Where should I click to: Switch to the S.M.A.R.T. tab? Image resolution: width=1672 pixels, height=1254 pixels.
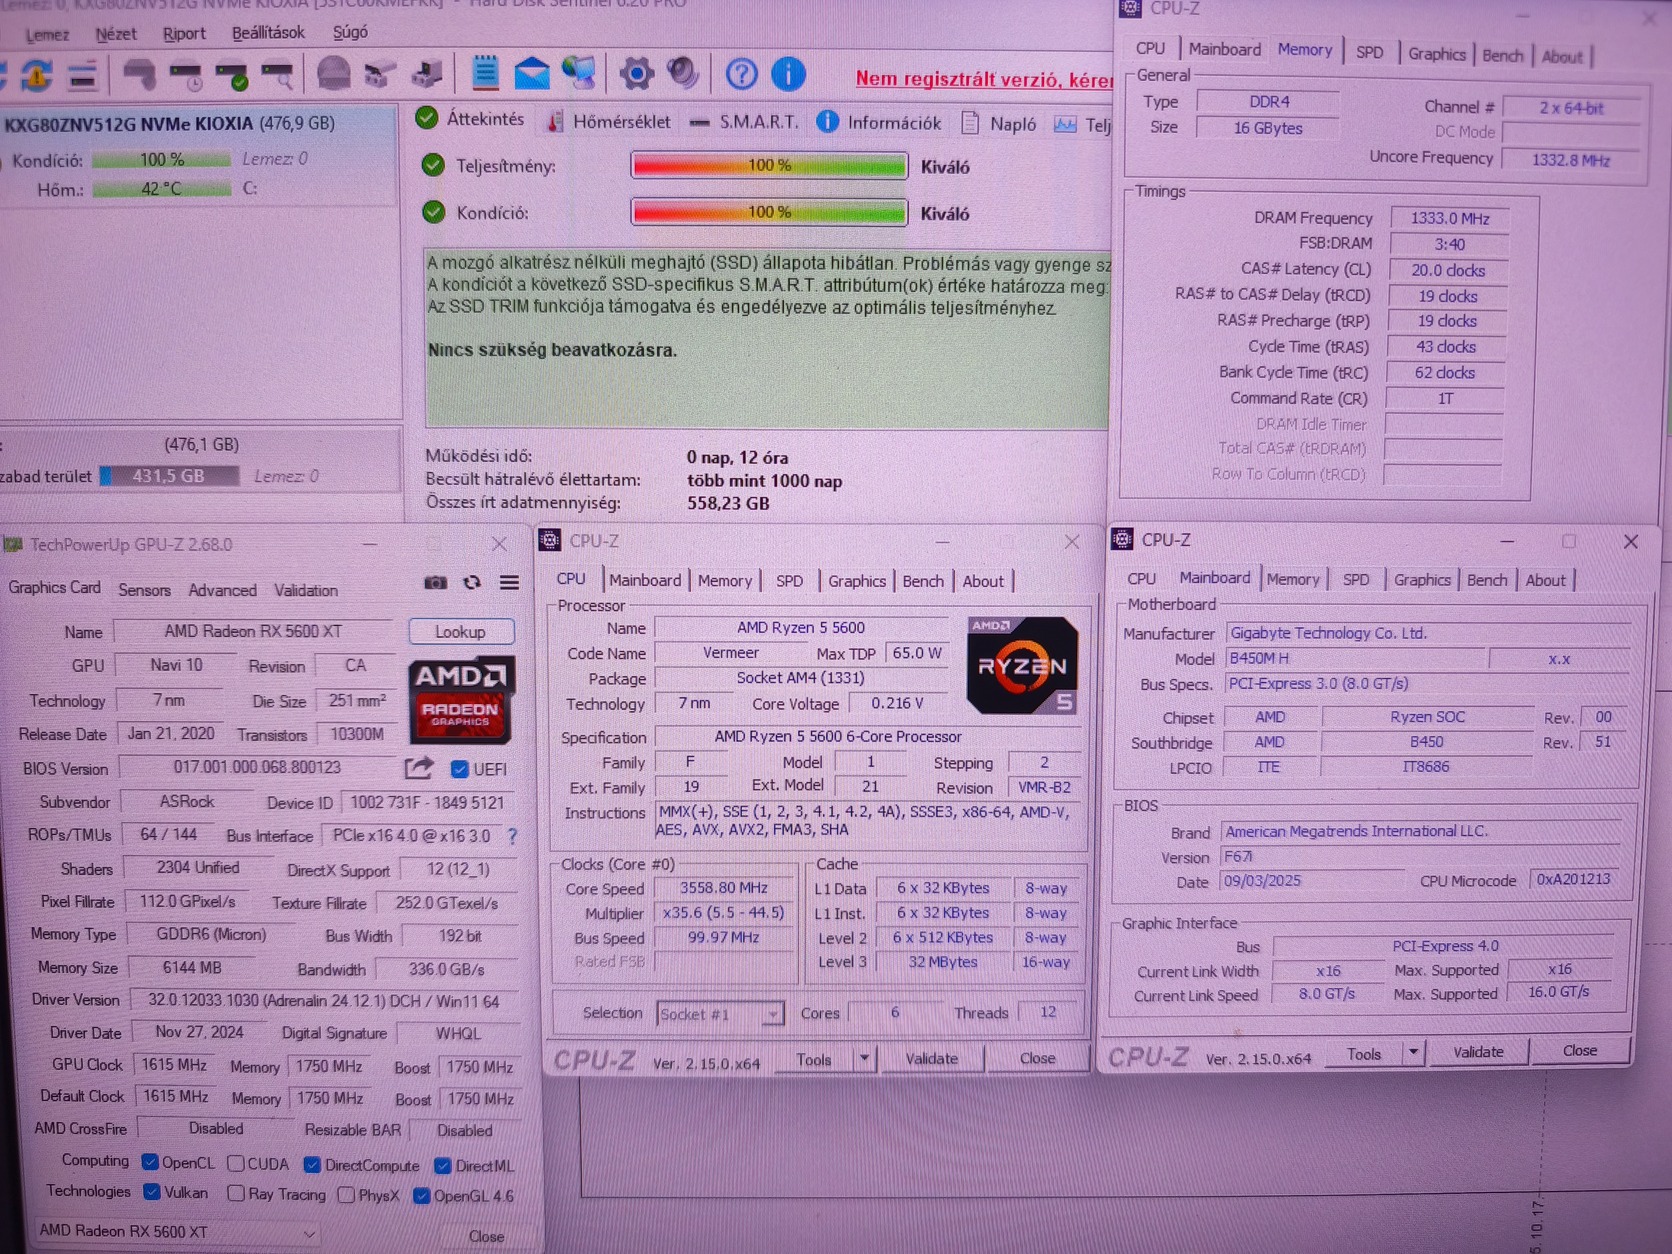coord(745,122)
